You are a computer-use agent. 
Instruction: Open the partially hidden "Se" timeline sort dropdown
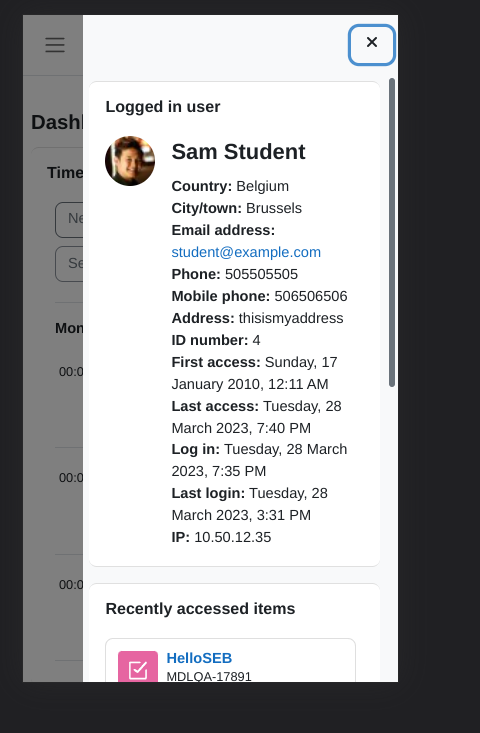[69, 264]
